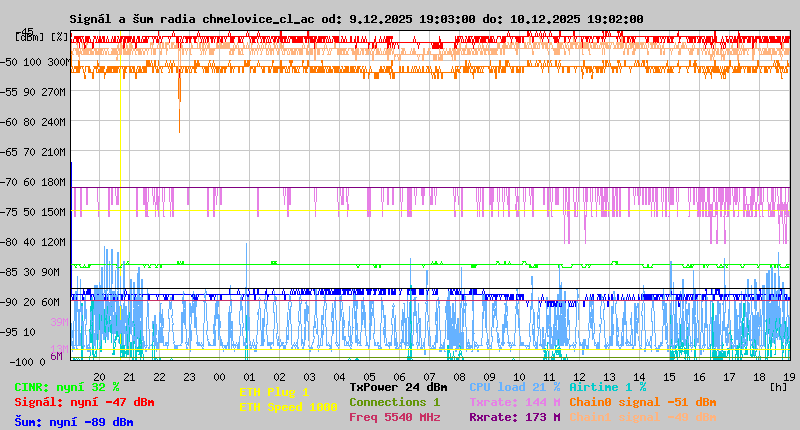Click the hour '01' x-axis label
Image resolution: width=800 pixels, height=430 pixels.
pos(249,377)
